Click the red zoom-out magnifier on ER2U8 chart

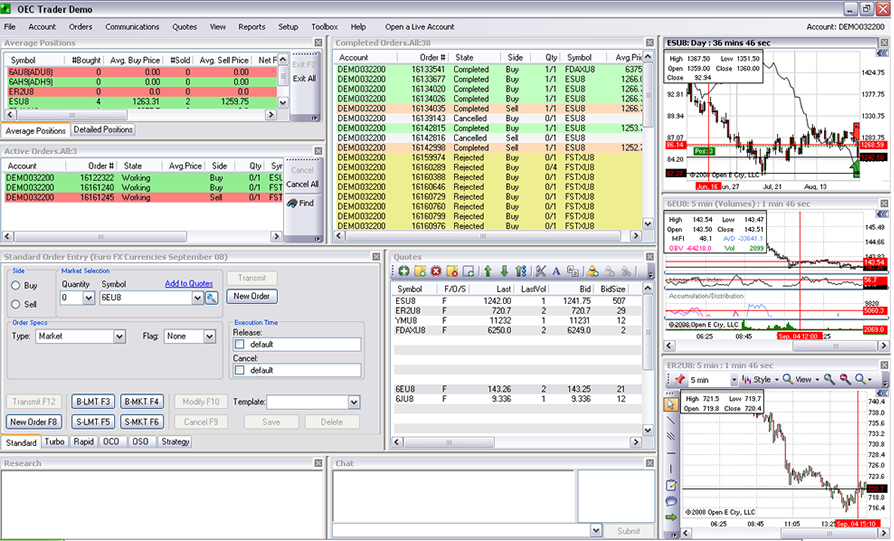845,379
